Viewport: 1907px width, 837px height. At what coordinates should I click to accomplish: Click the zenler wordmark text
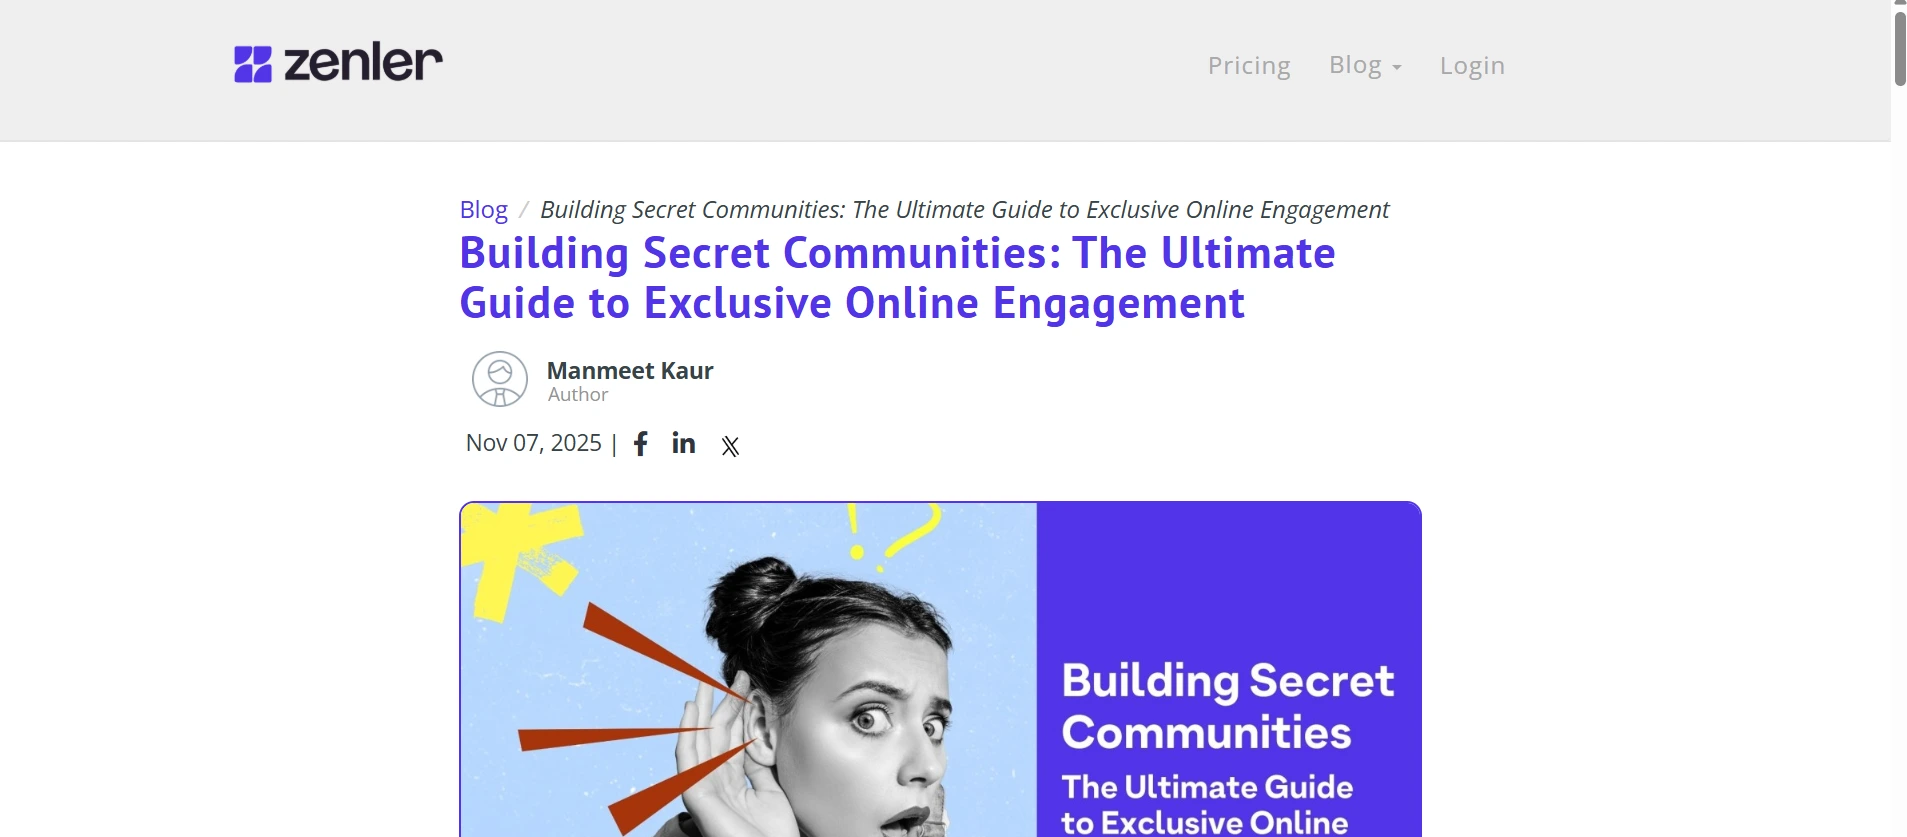[364, 63]
